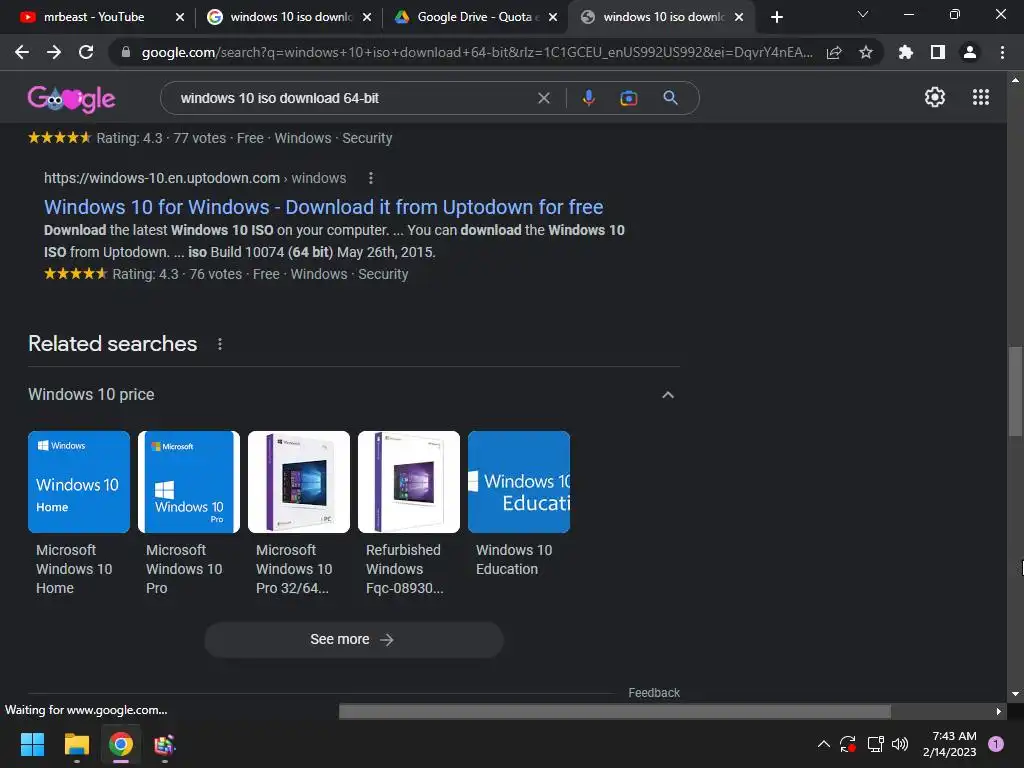The image size is (1024, 768).
Task: Open the uptodown.com URL breadcrumb
Action: coord(195,178)
